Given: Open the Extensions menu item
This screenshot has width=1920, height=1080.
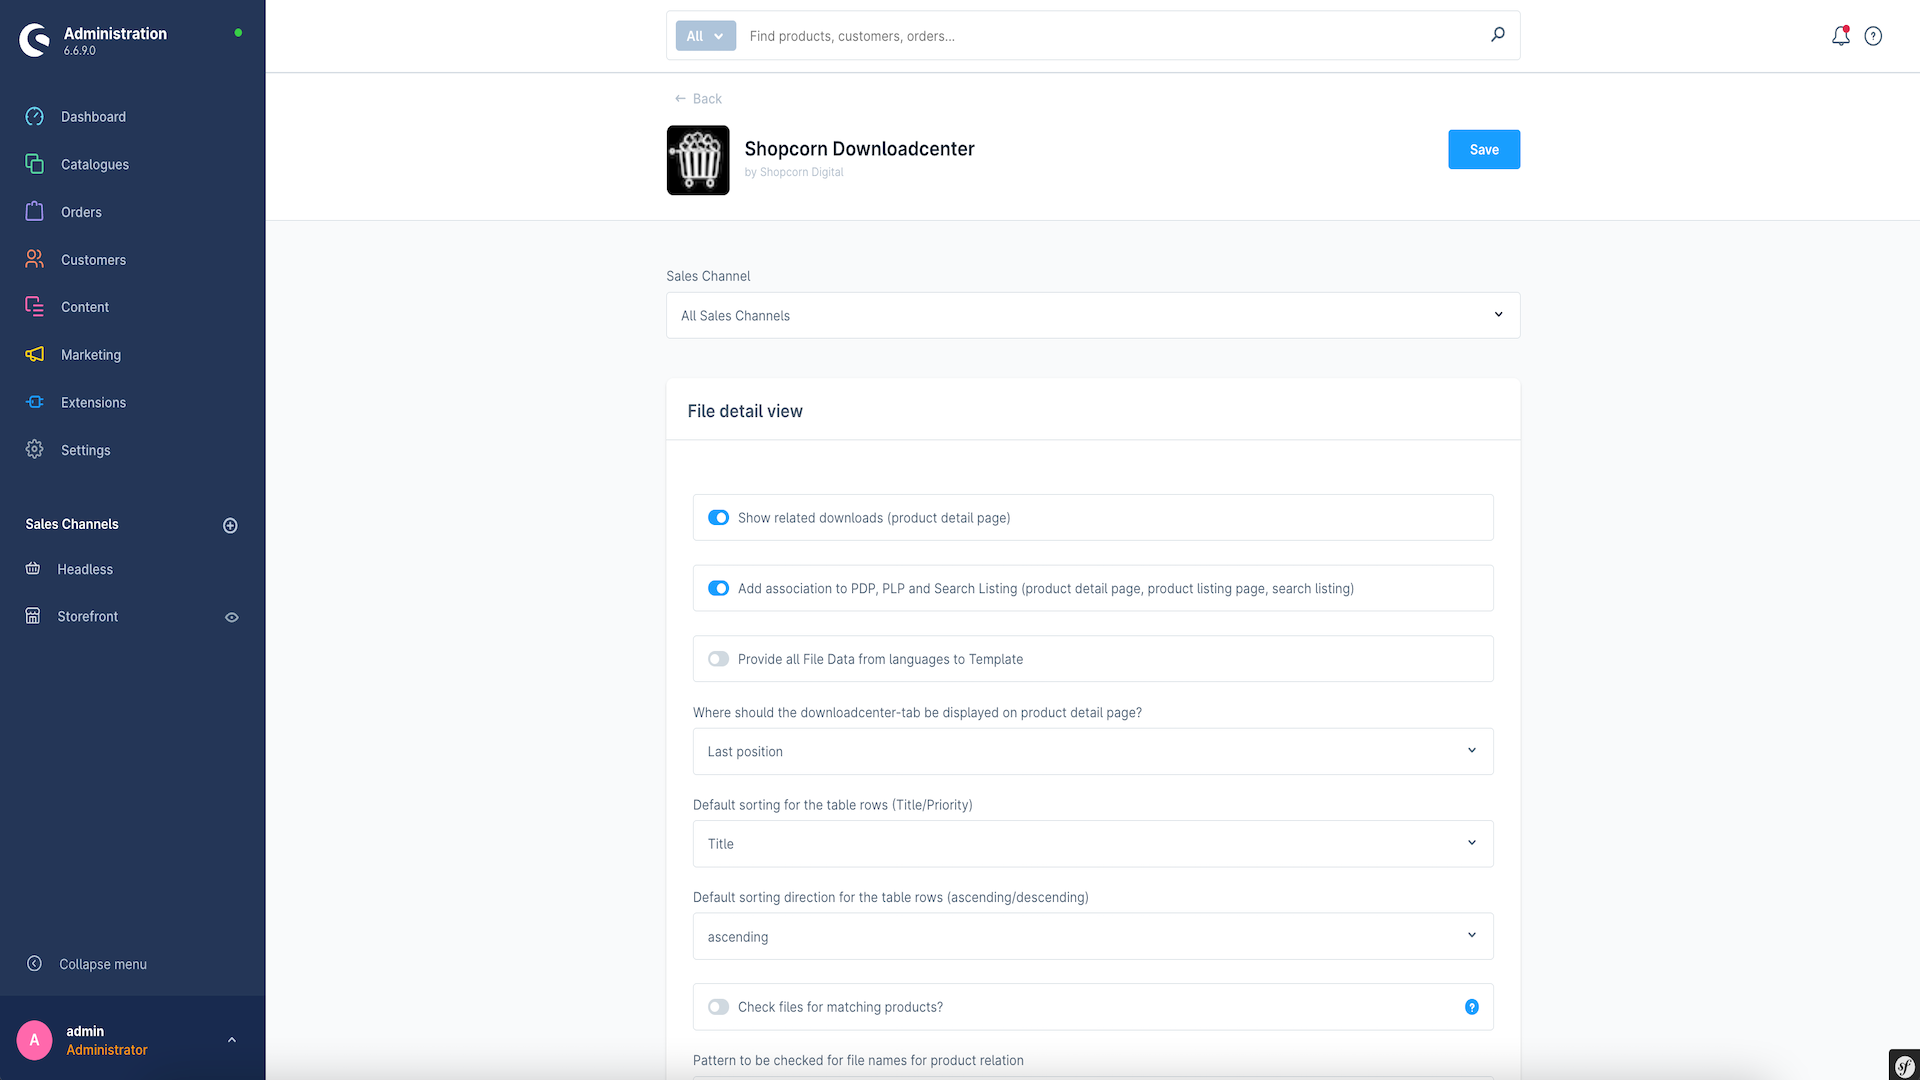Looking at the screenshot, I should tap(92, 402).
